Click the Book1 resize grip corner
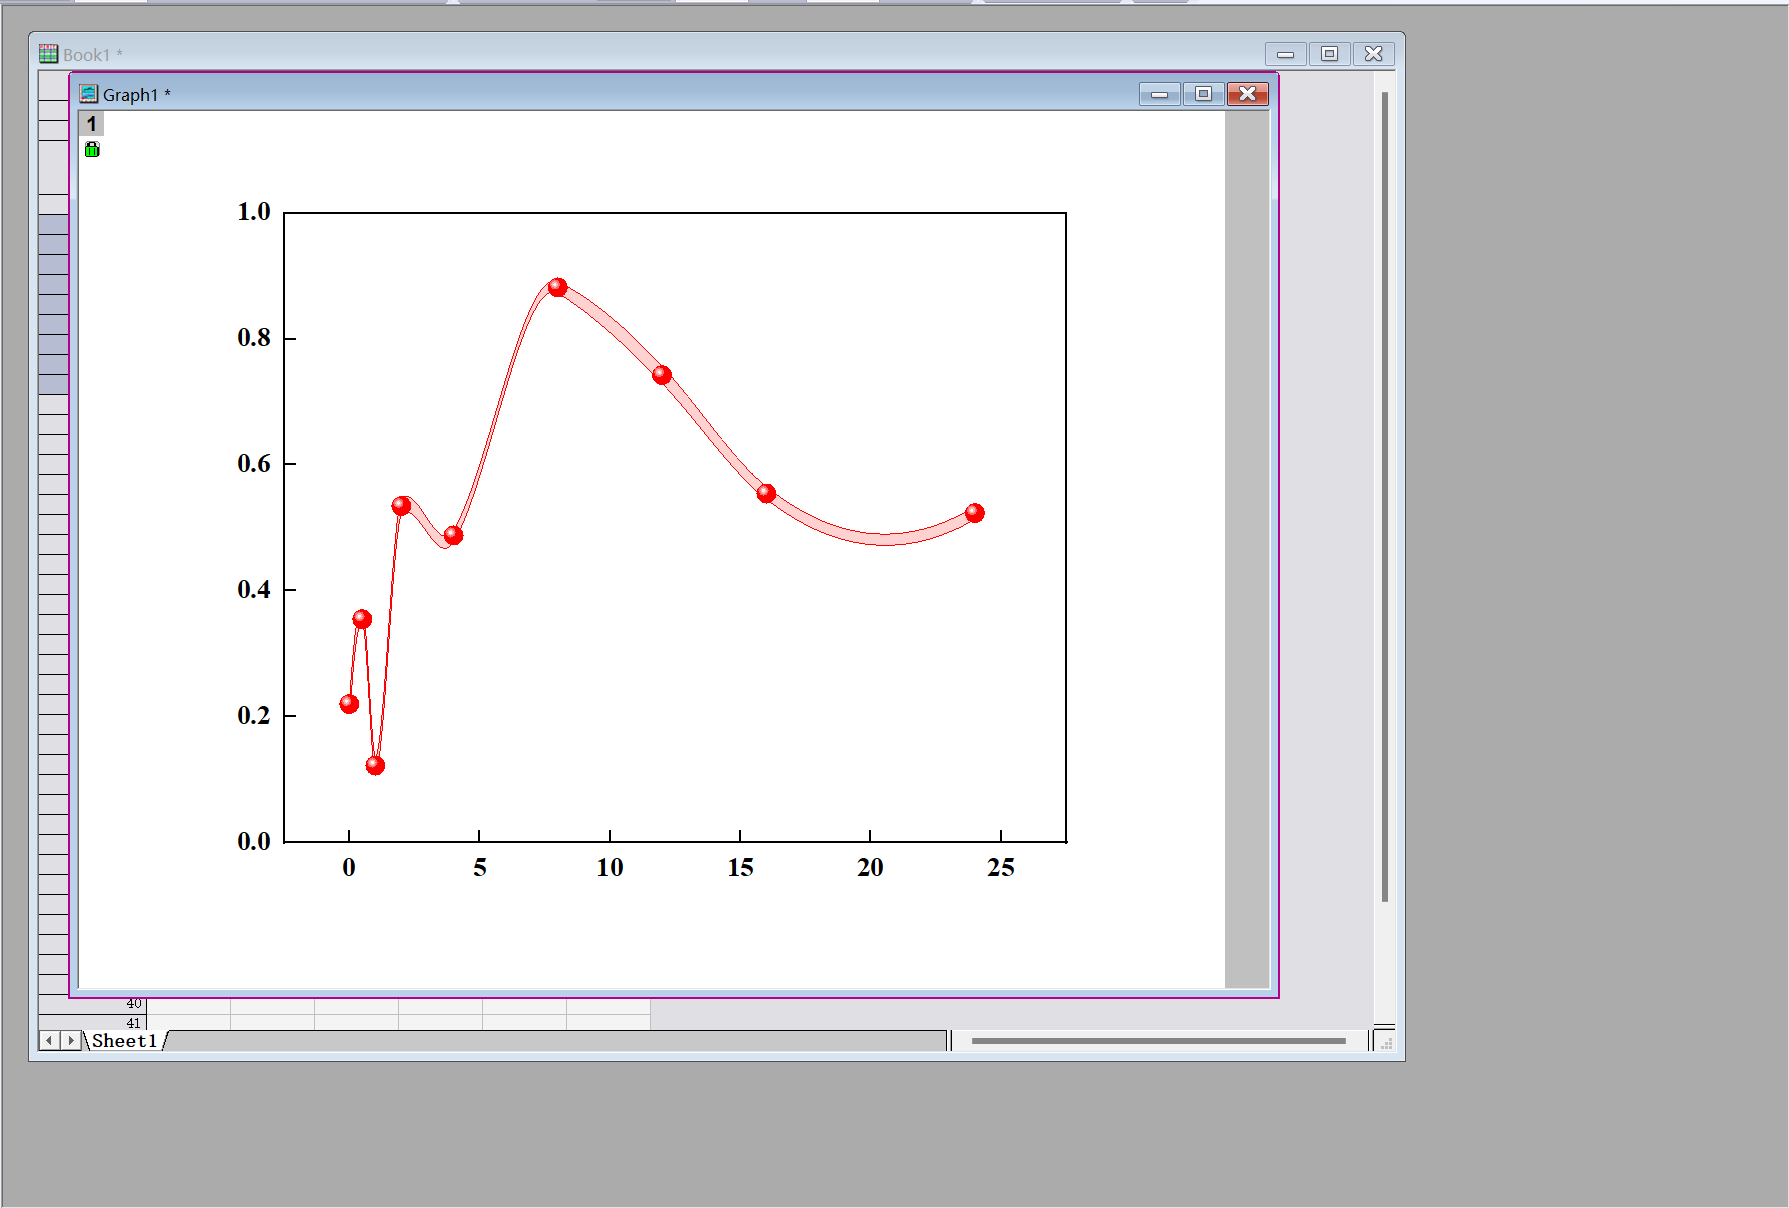The image size is (1789, 1208). tap(1386, 1043)
